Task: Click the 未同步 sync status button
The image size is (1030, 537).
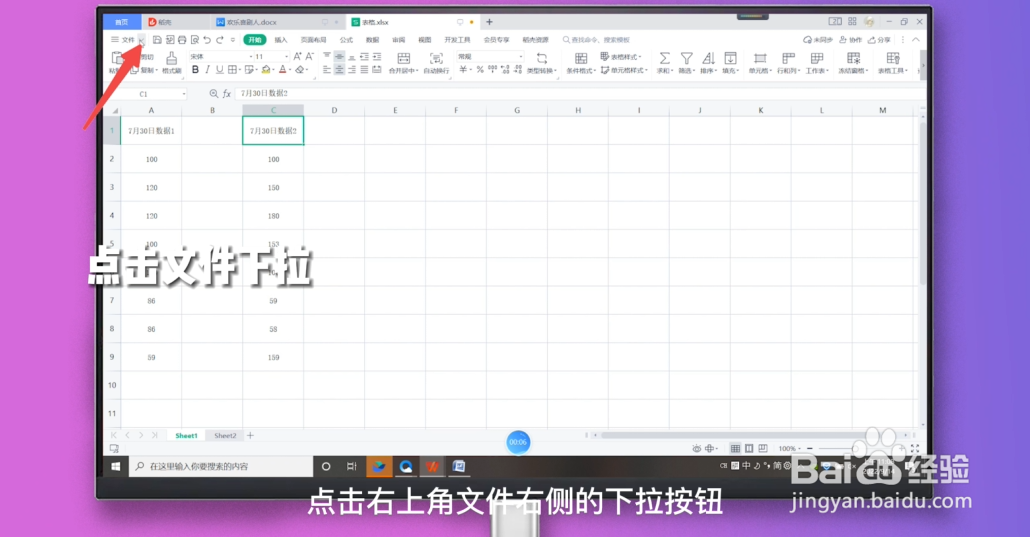Action: pos(818,40)
